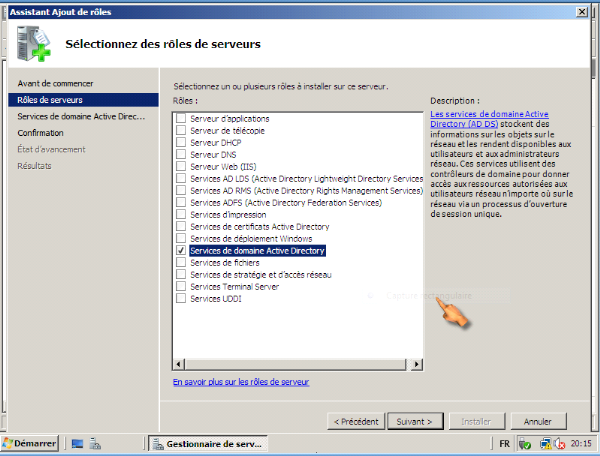Image resolution: width=600 pixels, height=456 pixels.
Task: Select the Services Terminal Server row label
Action: (x=235, y=287)
